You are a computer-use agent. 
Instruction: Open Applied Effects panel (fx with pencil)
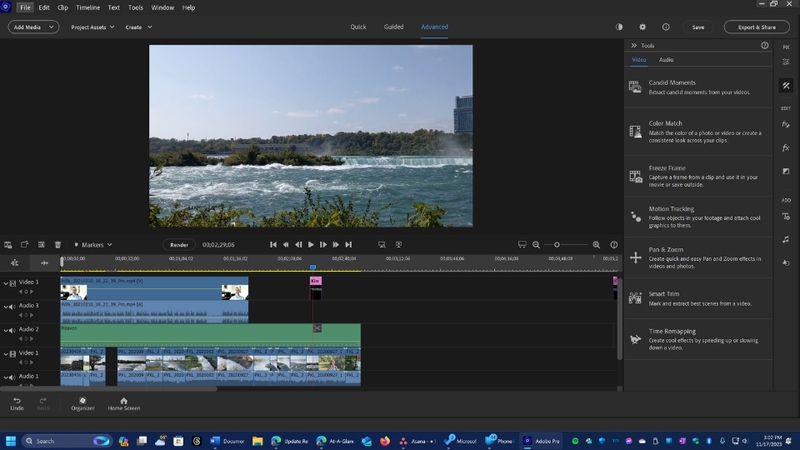786,124
